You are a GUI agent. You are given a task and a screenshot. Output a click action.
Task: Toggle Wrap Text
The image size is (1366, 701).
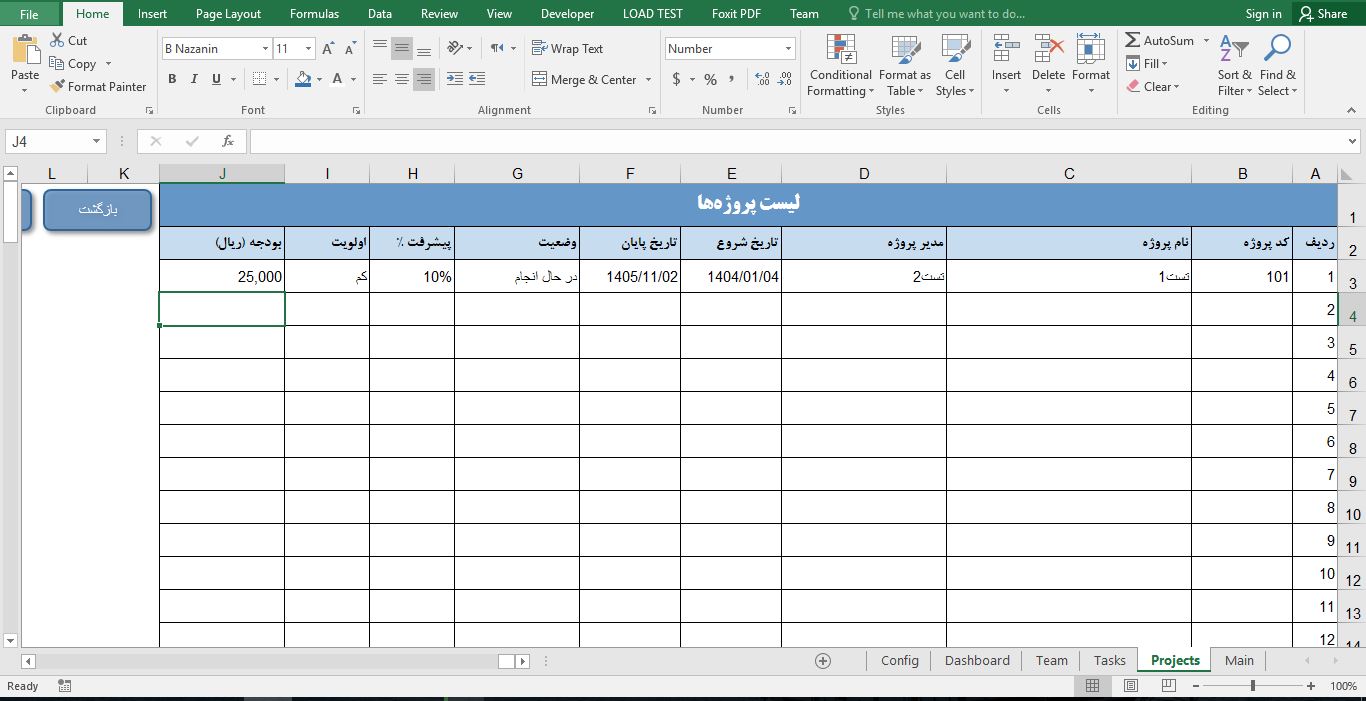point(567,48)
